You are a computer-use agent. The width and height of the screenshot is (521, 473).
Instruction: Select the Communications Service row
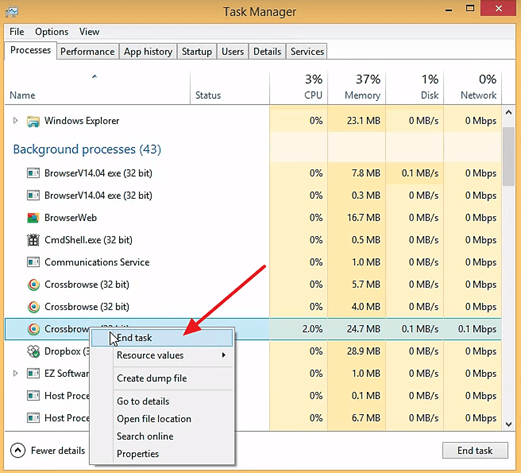253,262
